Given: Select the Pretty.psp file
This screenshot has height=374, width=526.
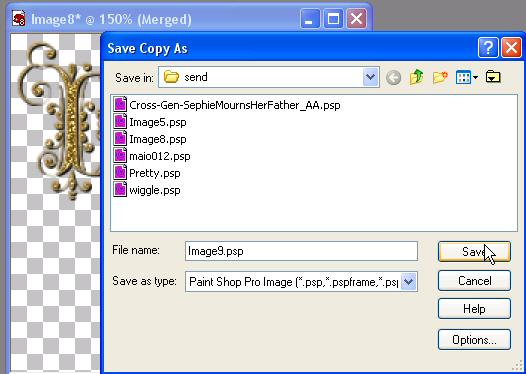Looking at the screenshot, I should (x=147, y=173).
